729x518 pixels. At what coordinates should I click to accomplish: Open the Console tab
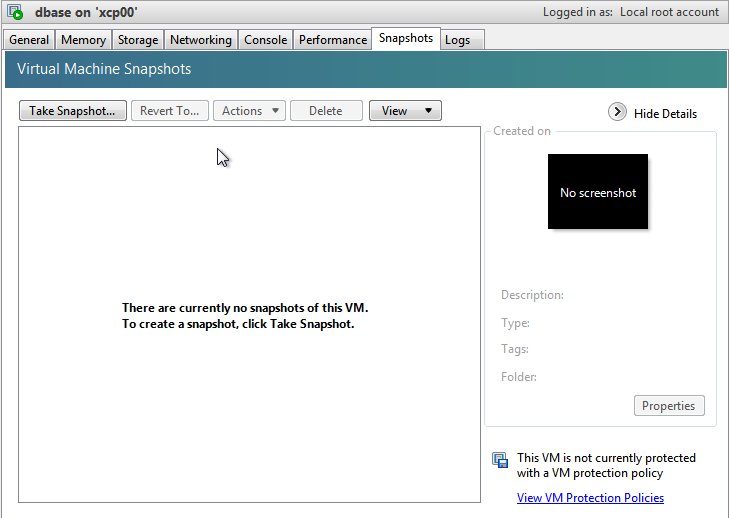pos(265,40)
